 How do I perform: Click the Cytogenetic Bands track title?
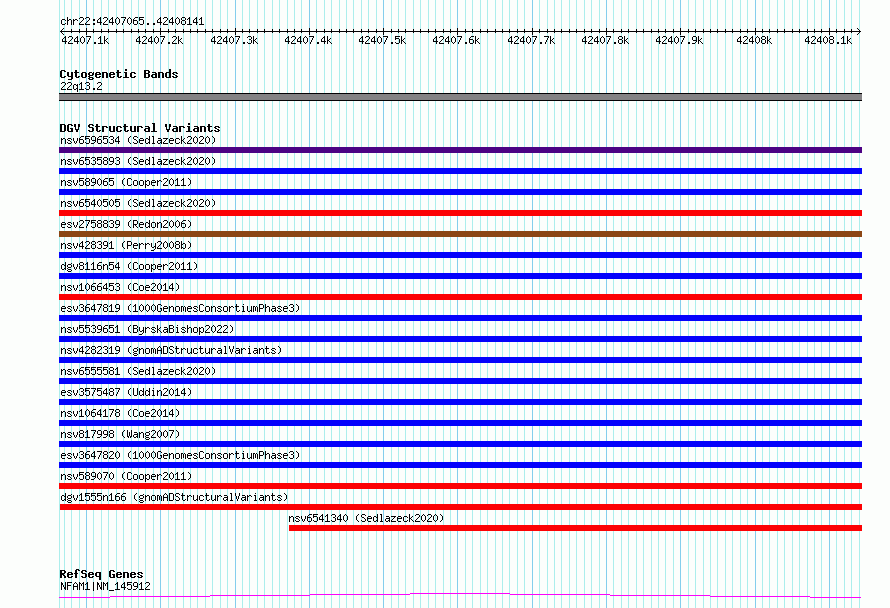(x=119, y=74)
